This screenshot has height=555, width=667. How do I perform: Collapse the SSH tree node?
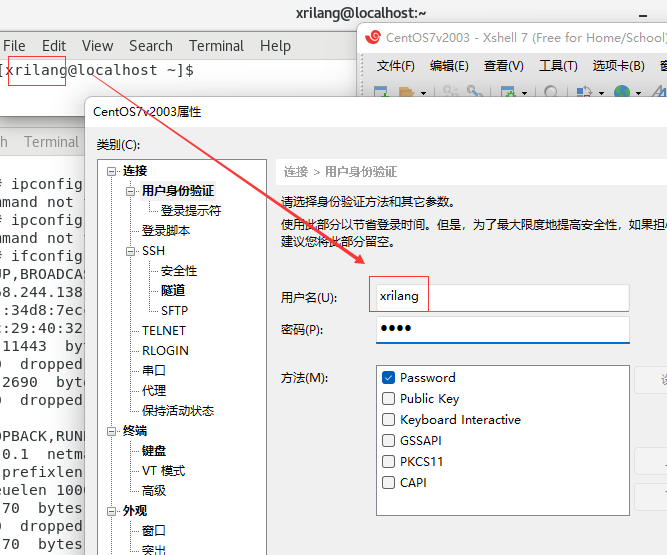tap(130, 251)
